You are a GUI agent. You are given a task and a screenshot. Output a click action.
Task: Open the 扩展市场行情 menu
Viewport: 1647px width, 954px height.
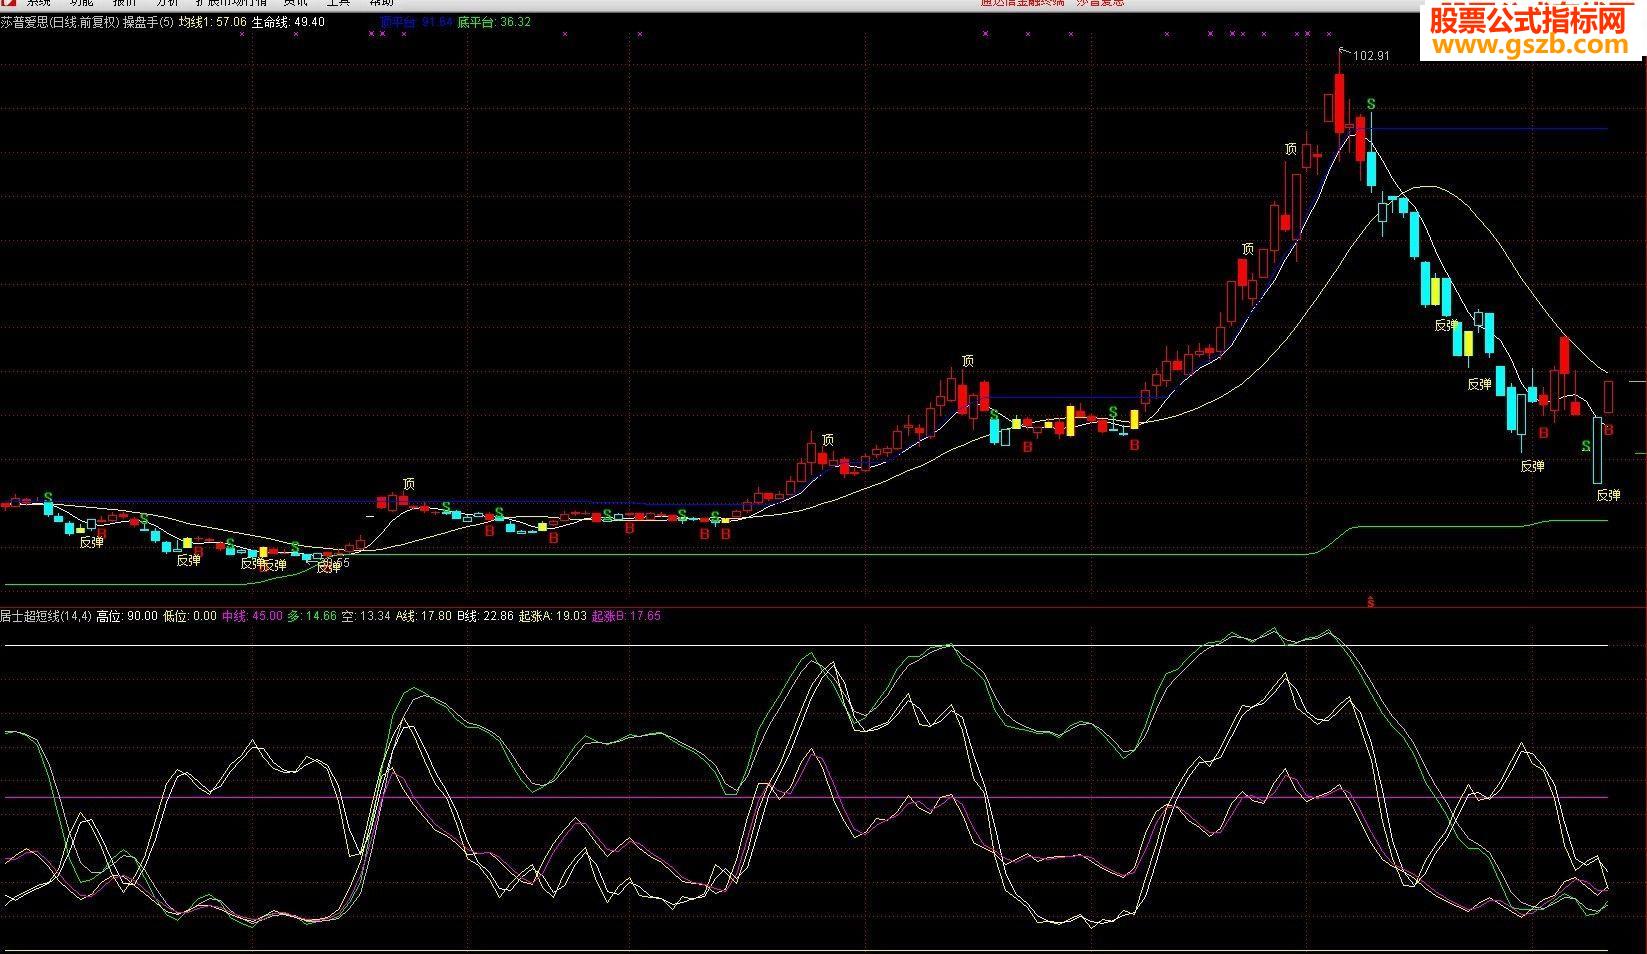pyautogui.click(x=231, y=3)
